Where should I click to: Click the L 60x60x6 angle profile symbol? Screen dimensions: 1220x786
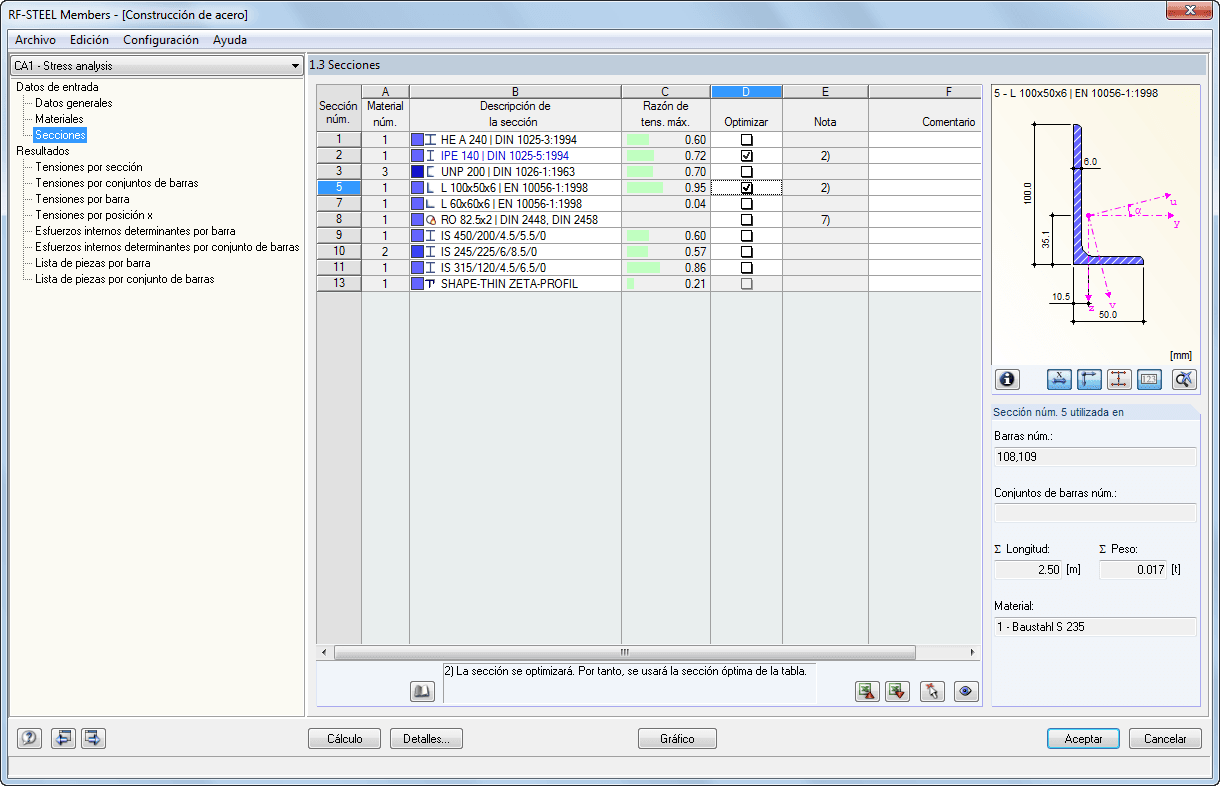[x=432, y=204]
